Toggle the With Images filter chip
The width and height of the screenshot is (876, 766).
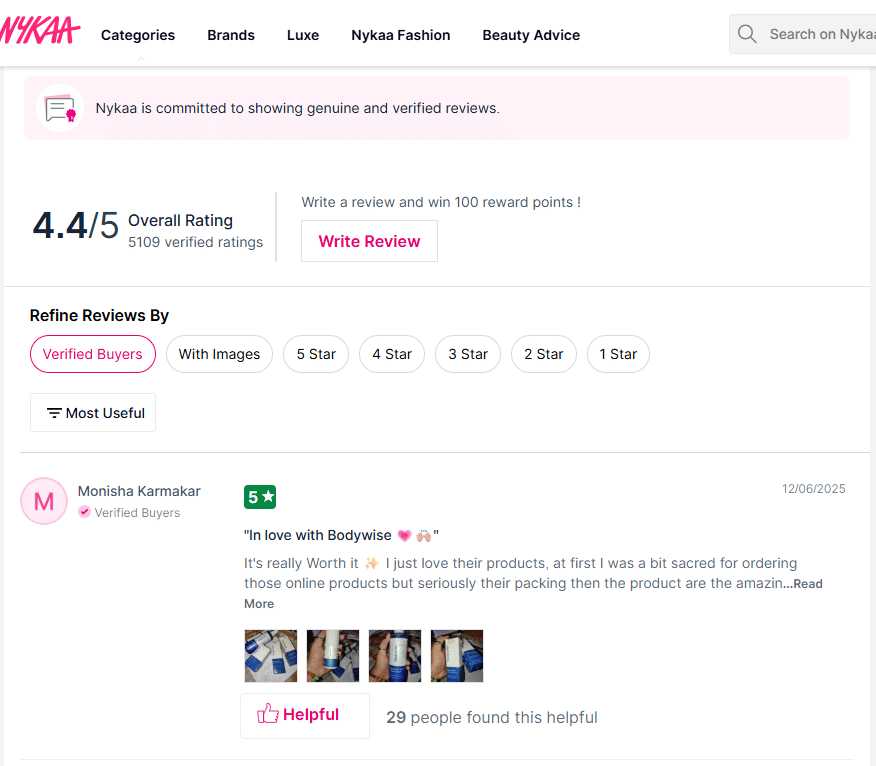(219, 354)
